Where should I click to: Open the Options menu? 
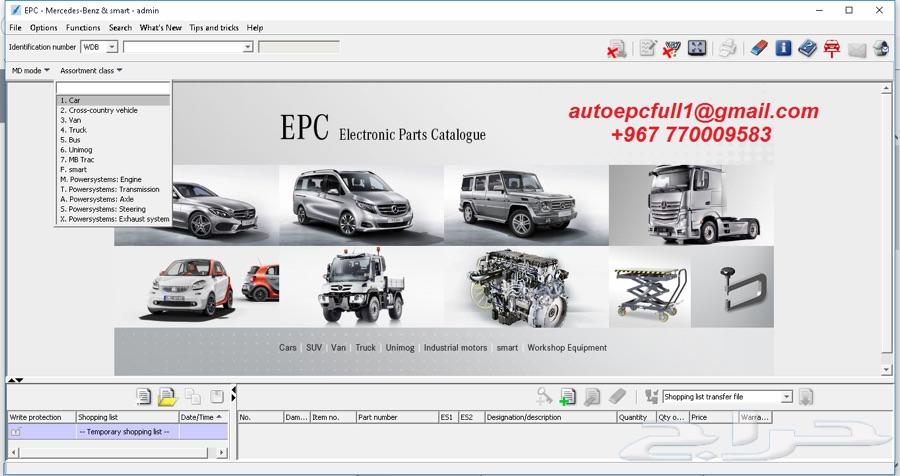(44, 28)
